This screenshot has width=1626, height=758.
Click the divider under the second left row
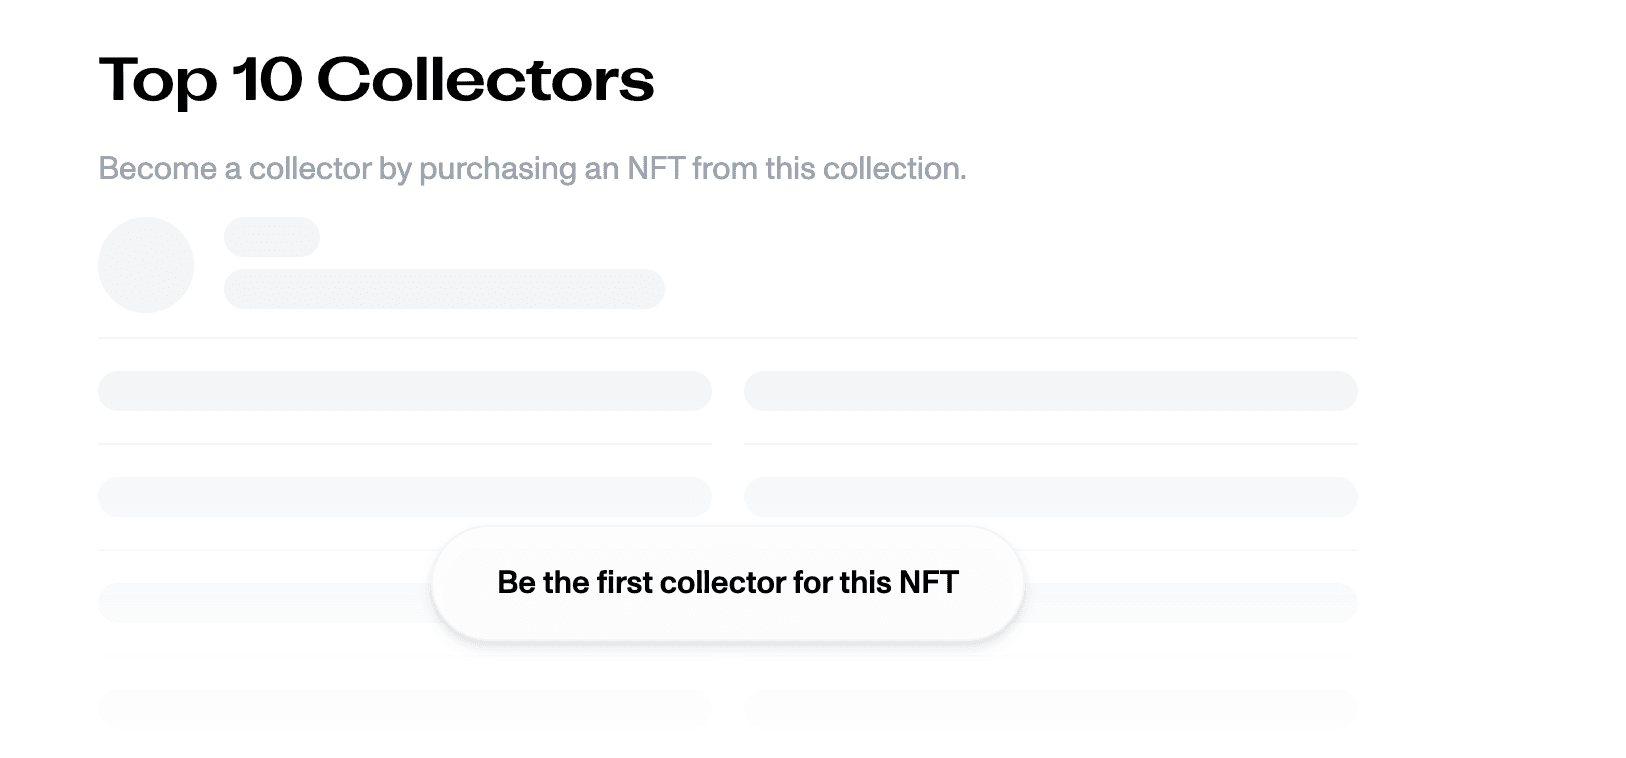click(405, 550)
